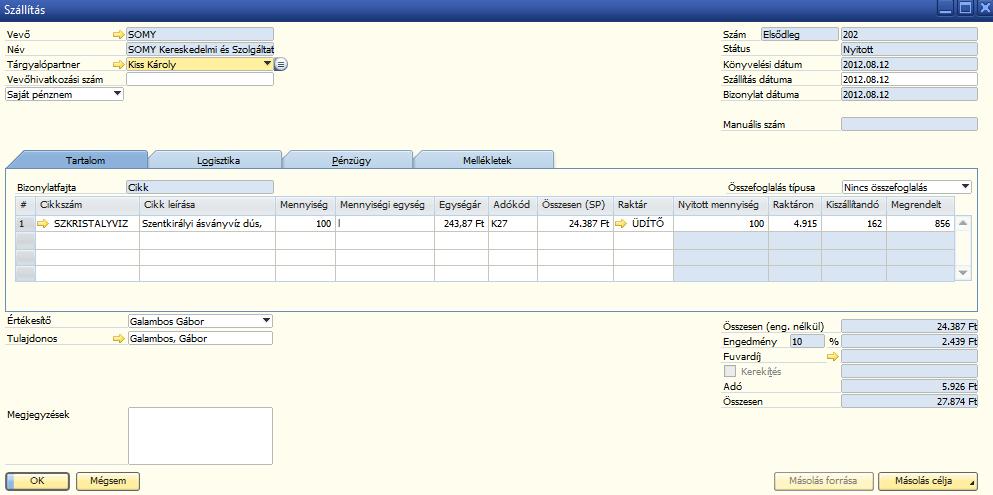This screenshot has width=993, height=495.
Task: Click the Raktáron value 4.915
Action: (795, 223)
